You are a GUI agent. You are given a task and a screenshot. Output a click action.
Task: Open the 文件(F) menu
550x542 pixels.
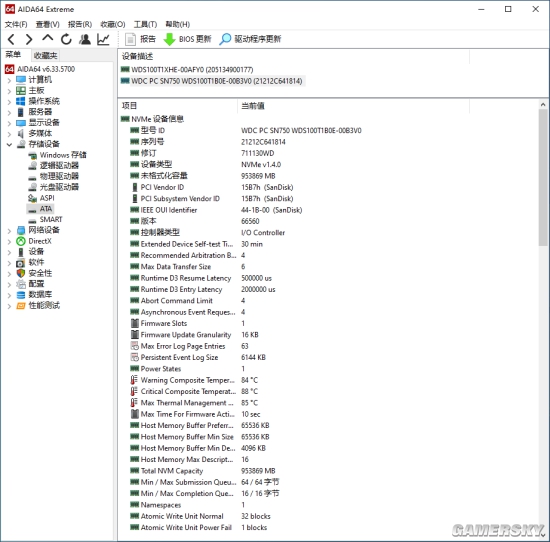pos(16,24)
